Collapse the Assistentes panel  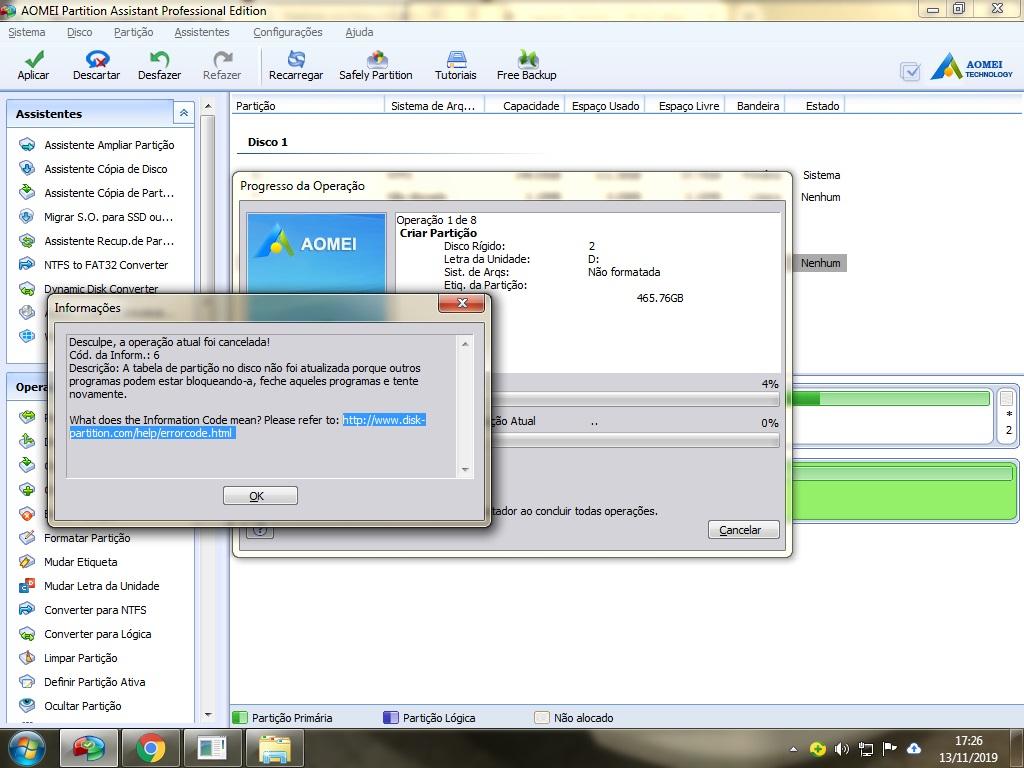coord(184,113)
